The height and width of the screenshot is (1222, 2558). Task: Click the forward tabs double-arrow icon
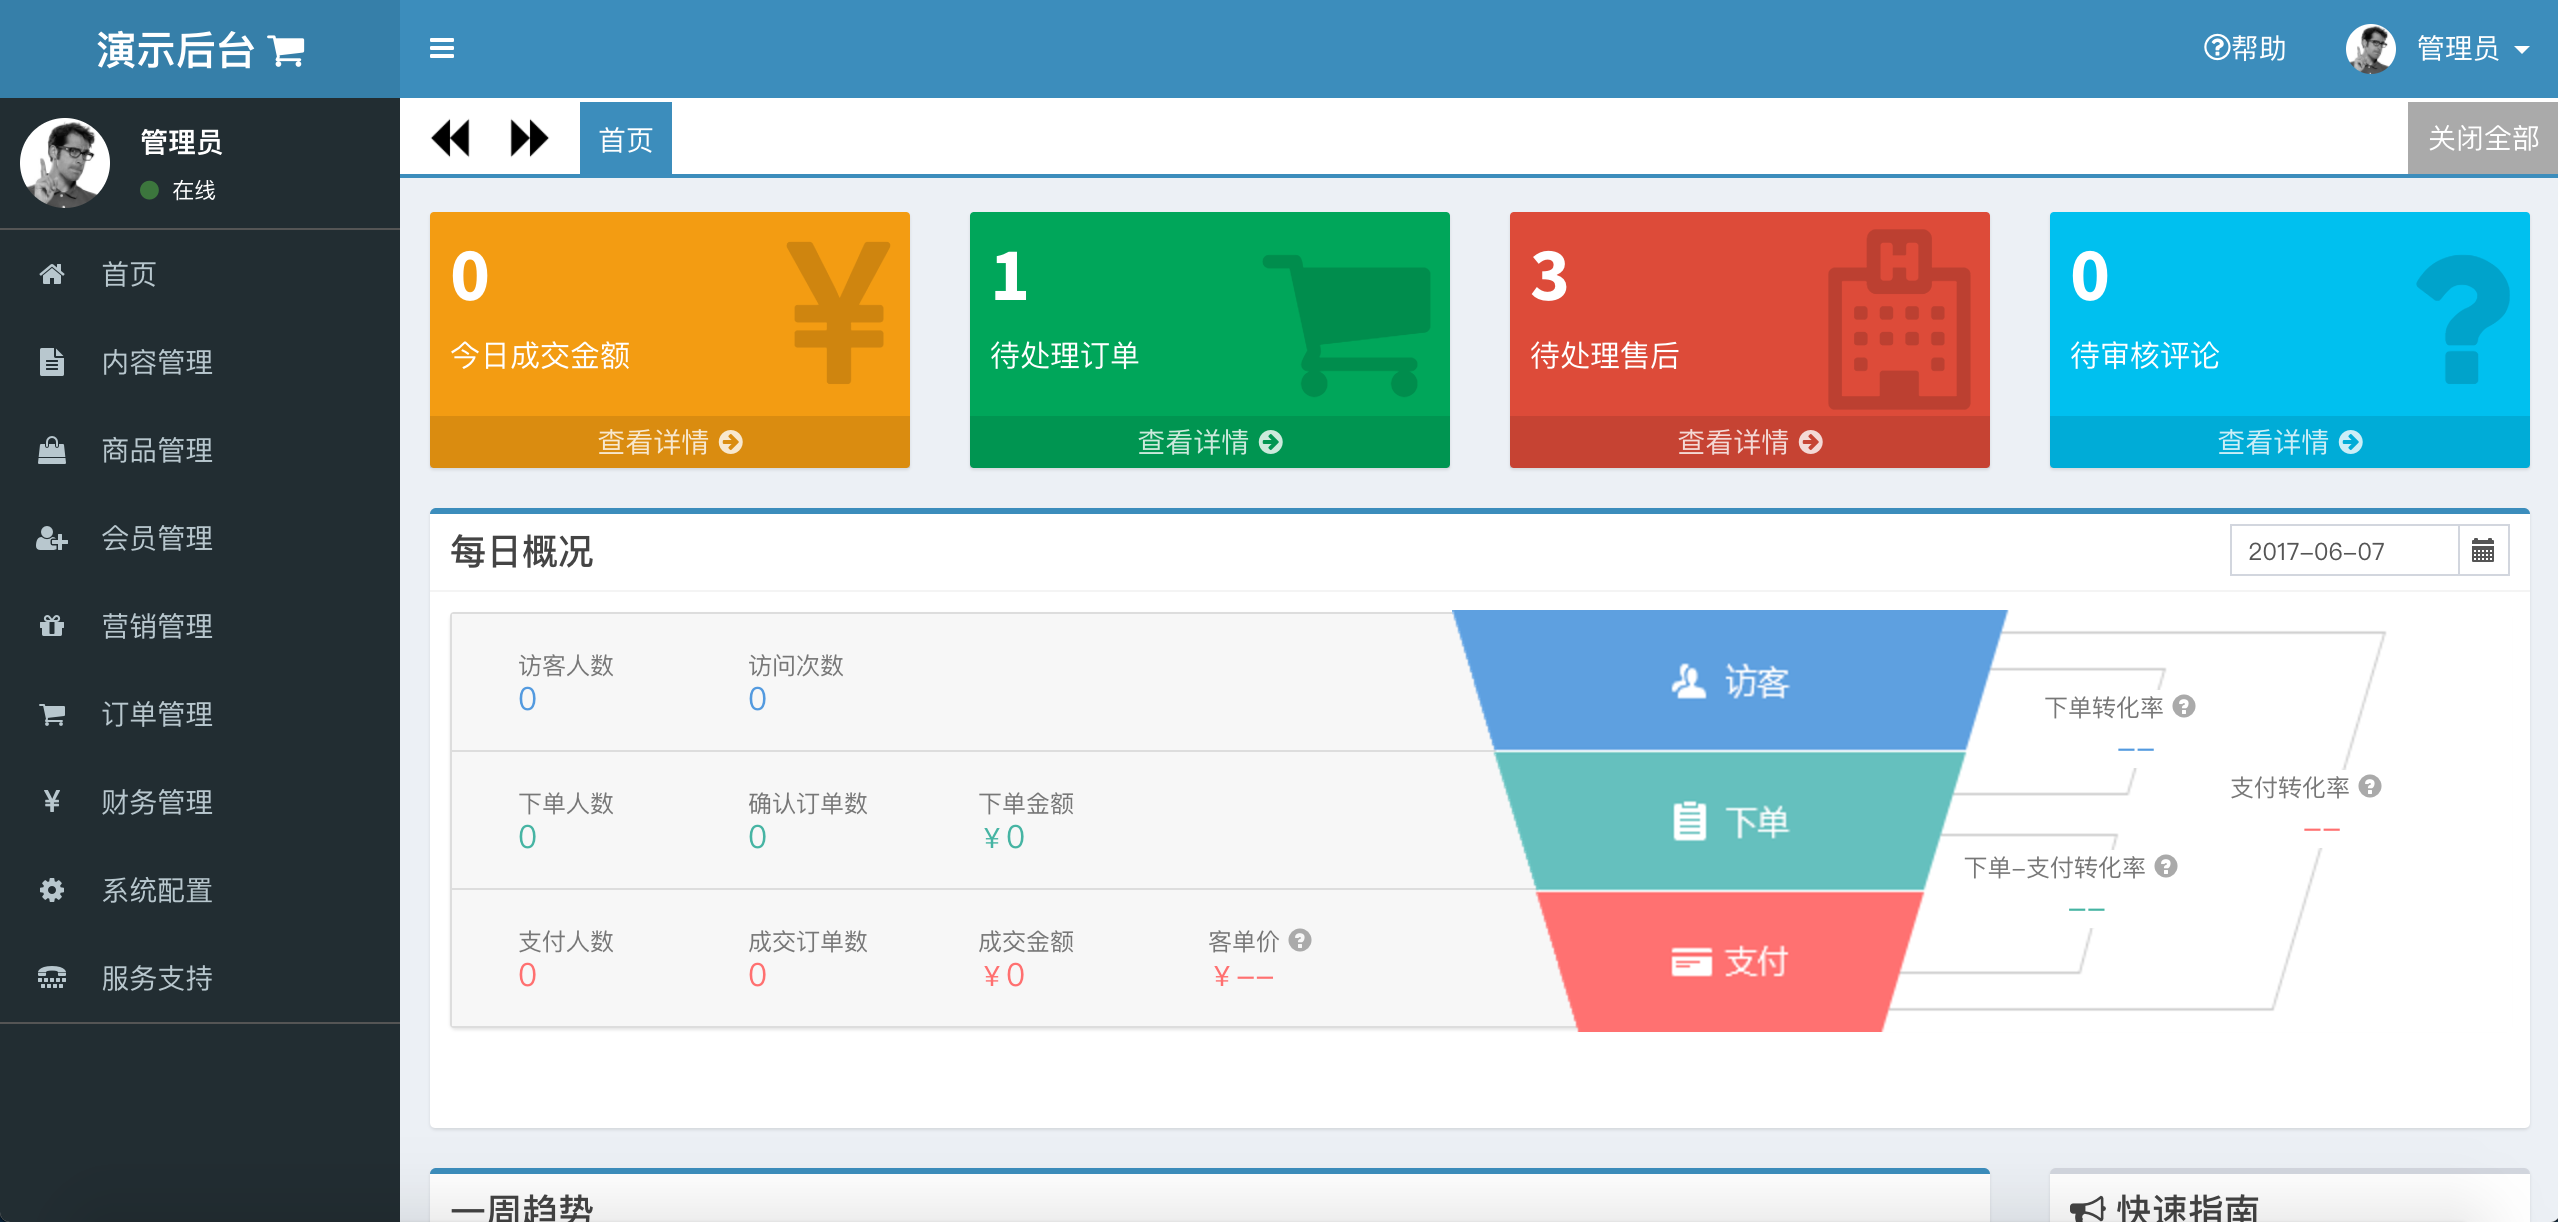pos(528,138)
